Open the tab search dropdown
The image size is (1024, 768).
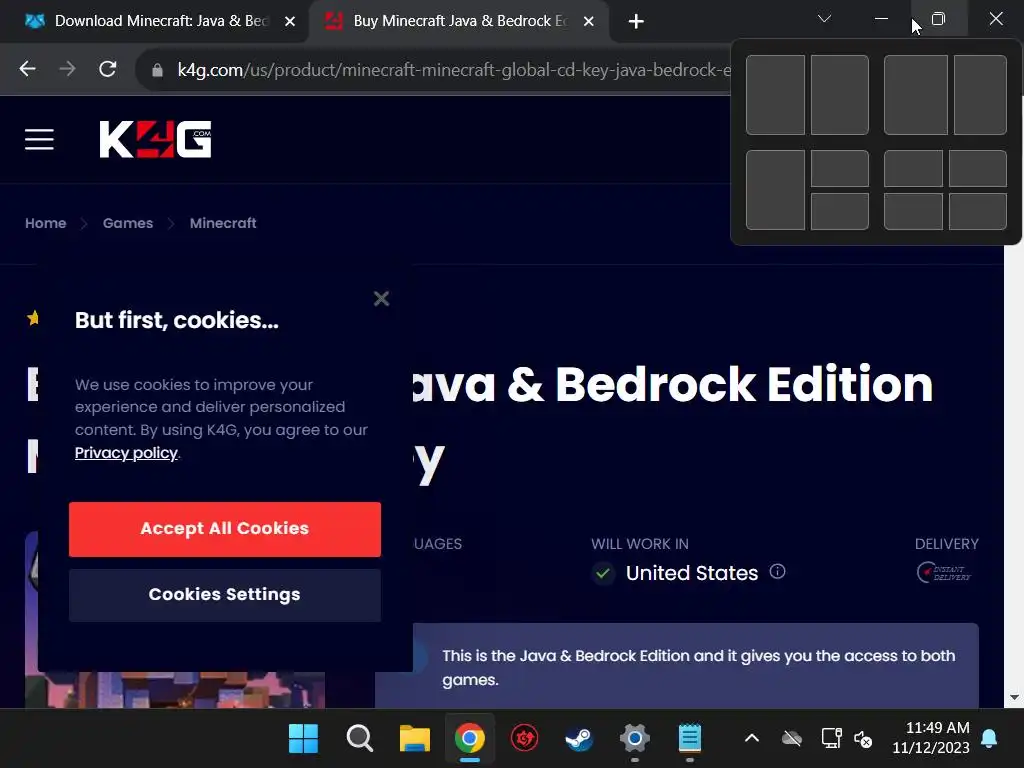point(824,19)
